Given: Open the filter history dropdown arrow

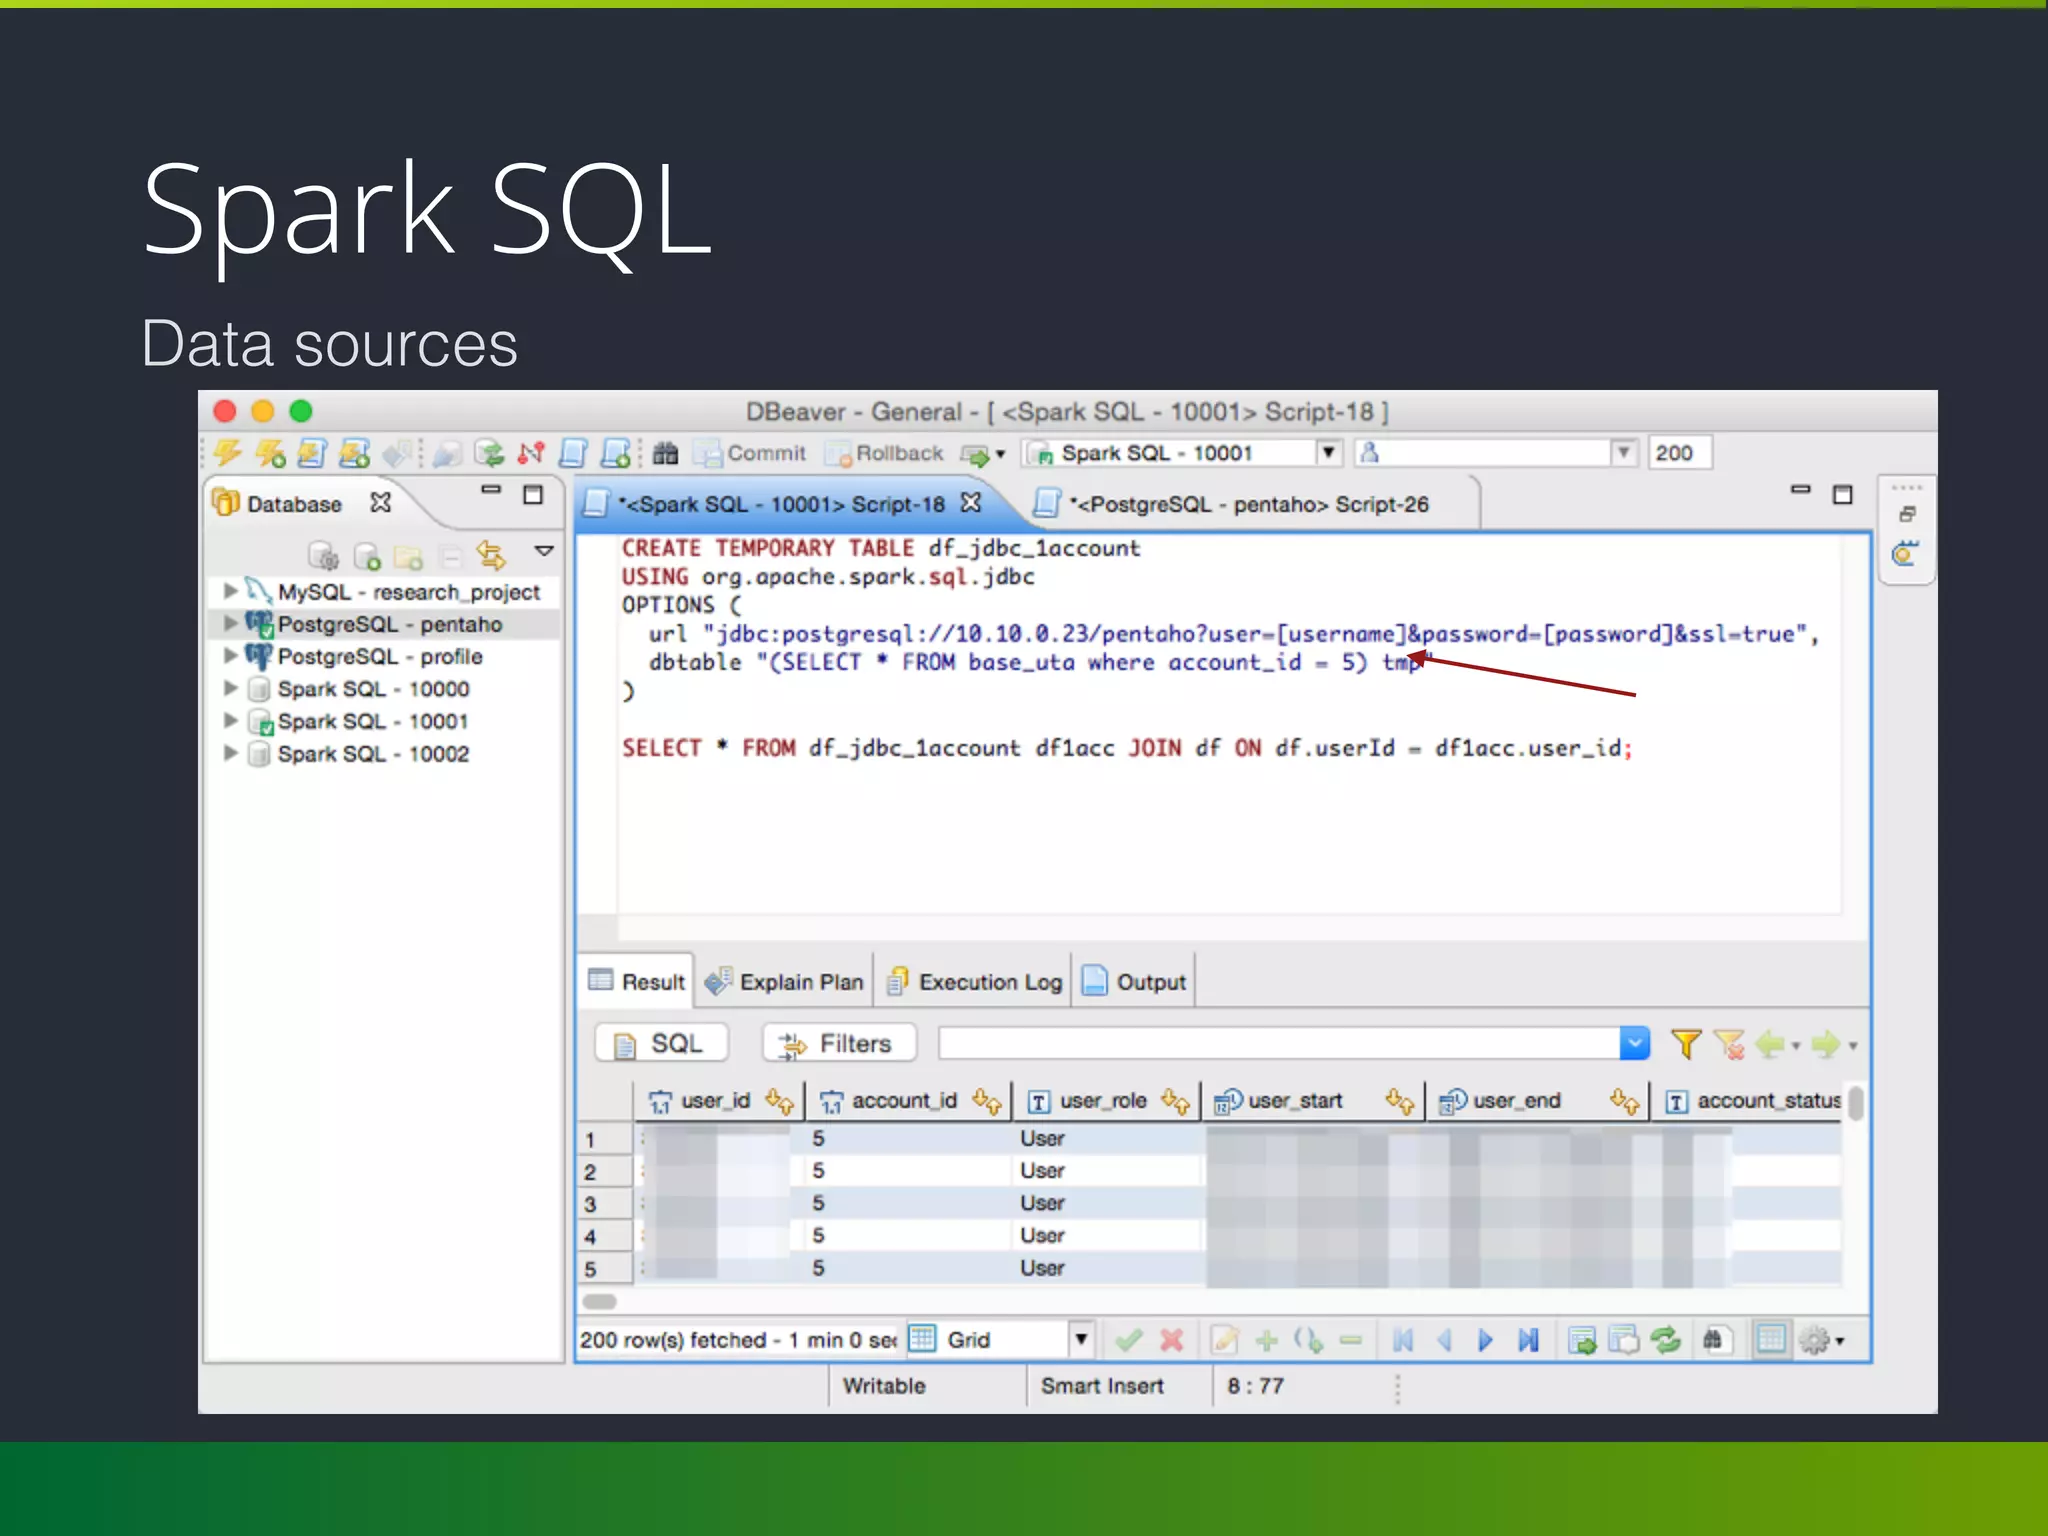Looking at the screenshot, I should click(1634, 1043).
